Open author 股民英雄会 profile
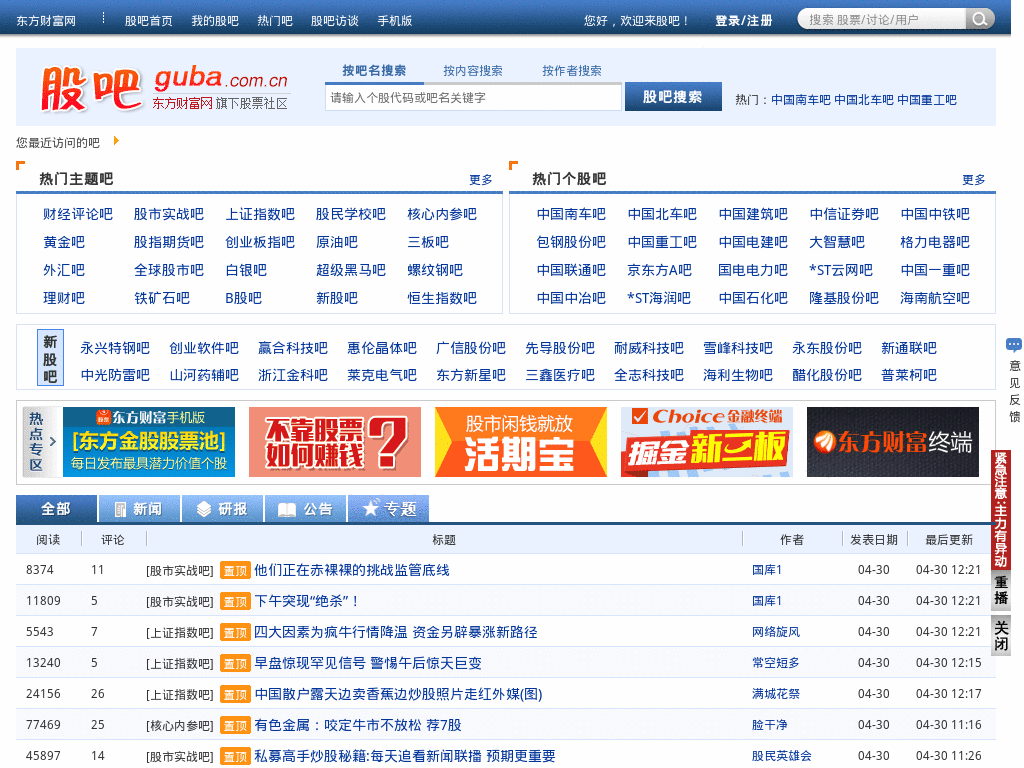 pyautogui.click(x=781, y=756)
